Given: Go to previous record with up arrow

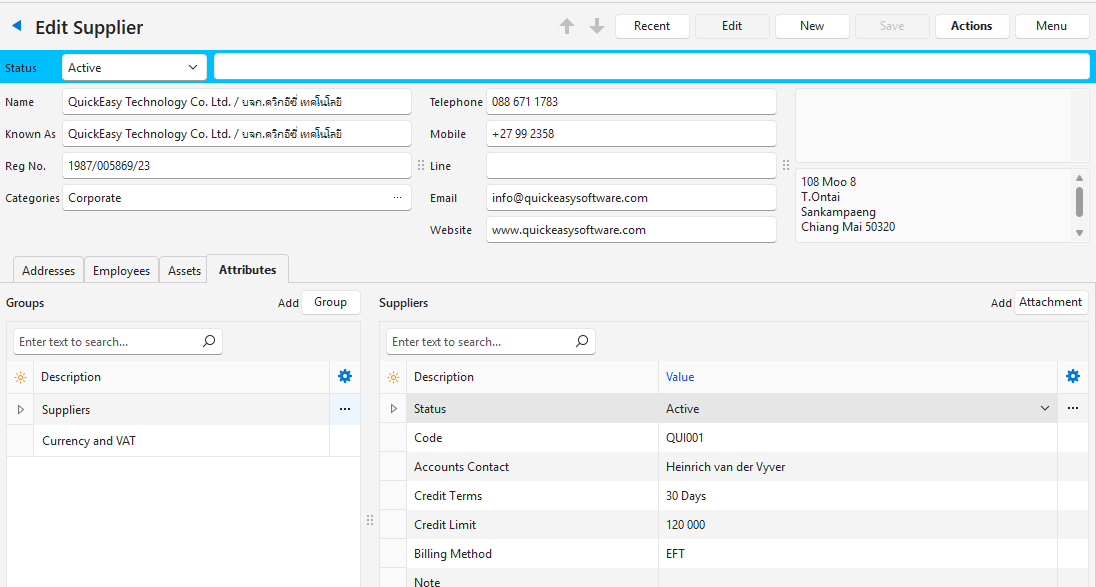Looking at the screenshot, I should 567,27.
